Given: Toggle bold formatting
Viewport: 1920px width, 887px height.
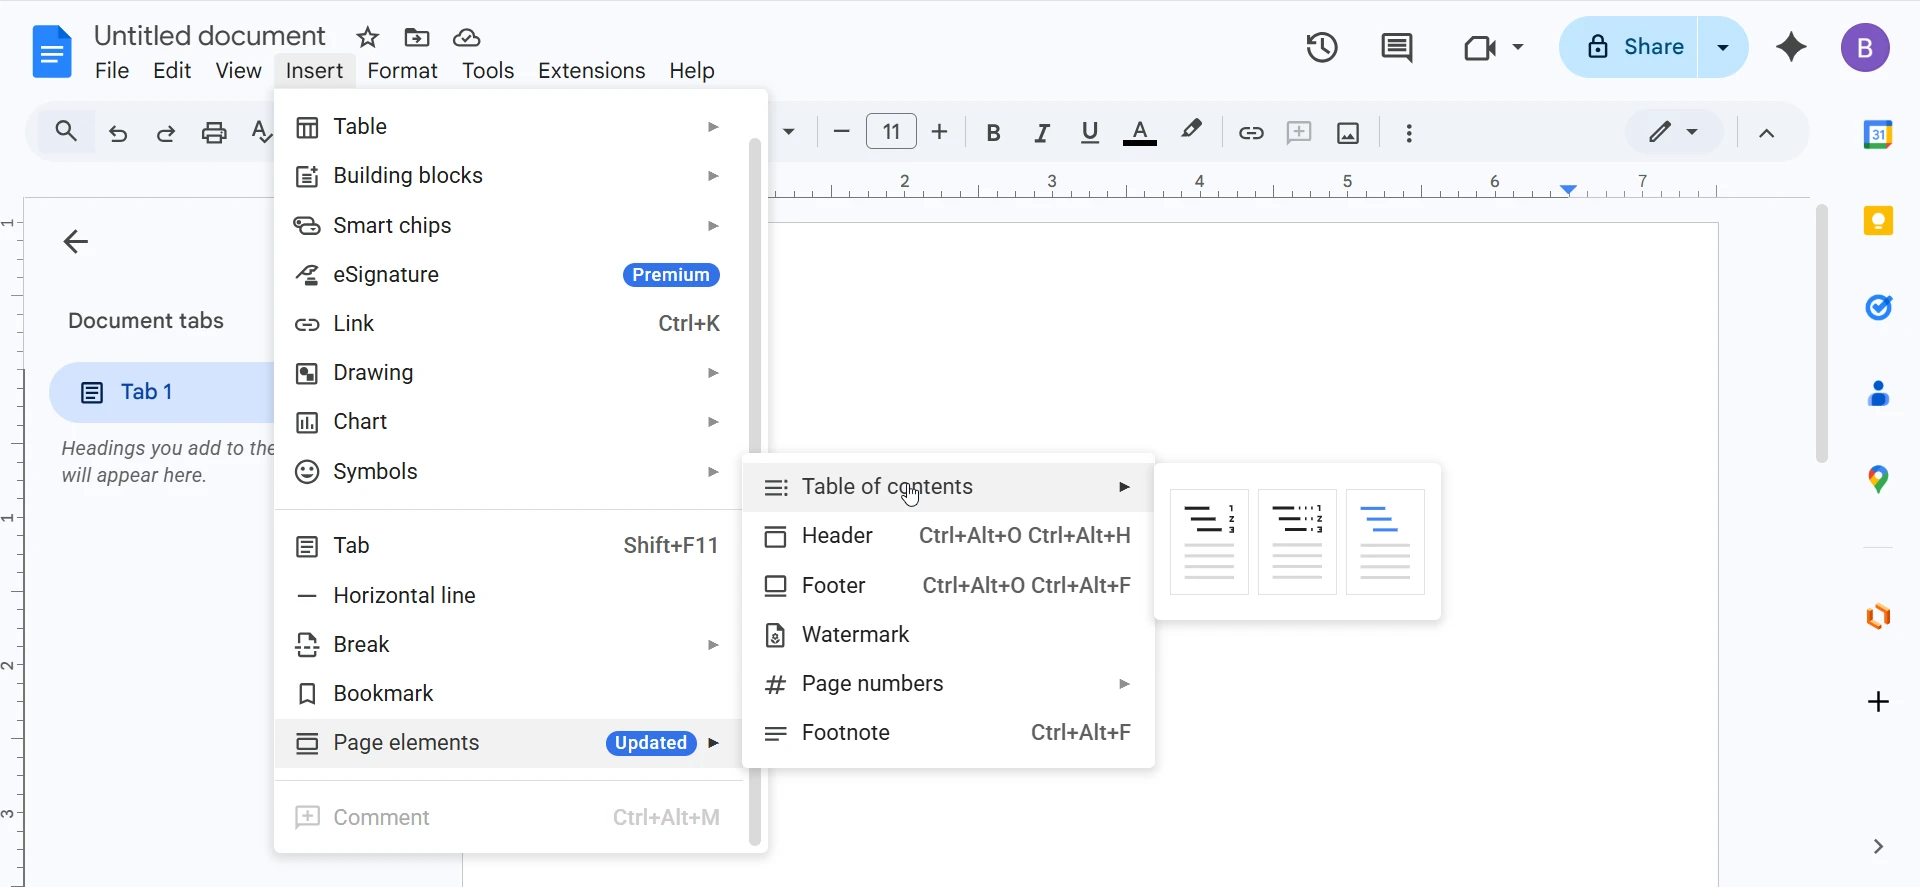Looking at the screenshot, I should tap(993, 133).
